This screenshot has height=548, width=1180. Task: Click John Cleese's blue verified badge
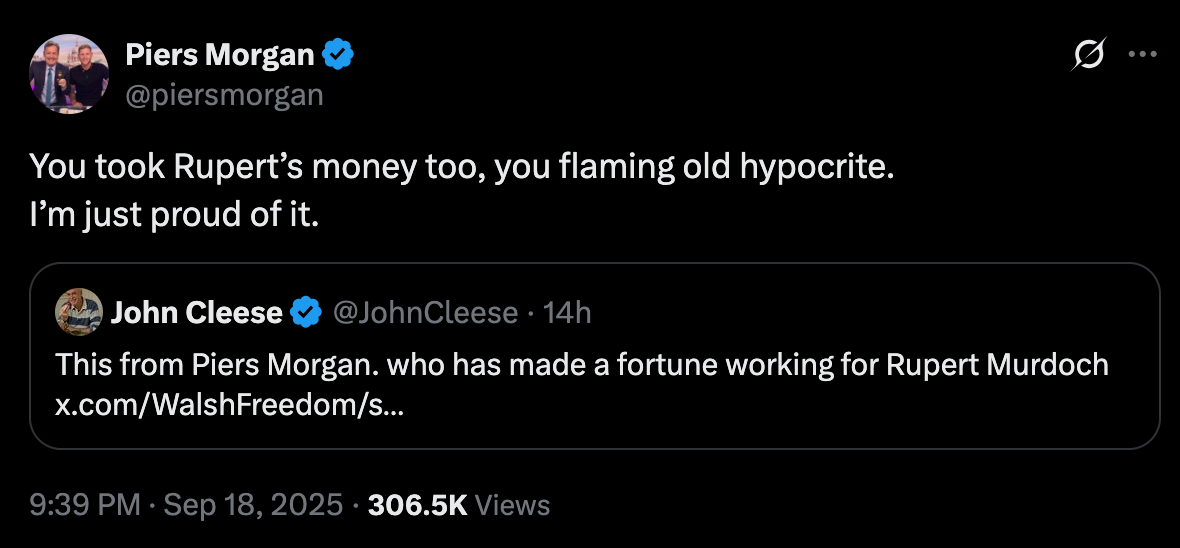[305, 313]
